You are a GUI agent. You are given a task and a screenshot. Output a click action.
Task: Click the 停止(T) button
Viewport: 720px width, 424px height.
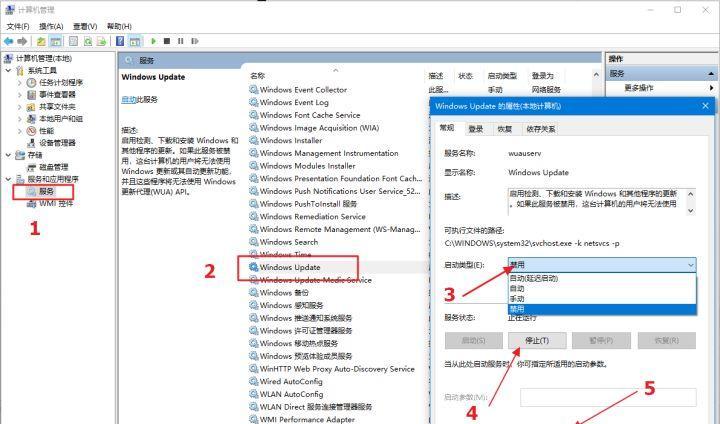pyautogui.click(x=537, y=340)
